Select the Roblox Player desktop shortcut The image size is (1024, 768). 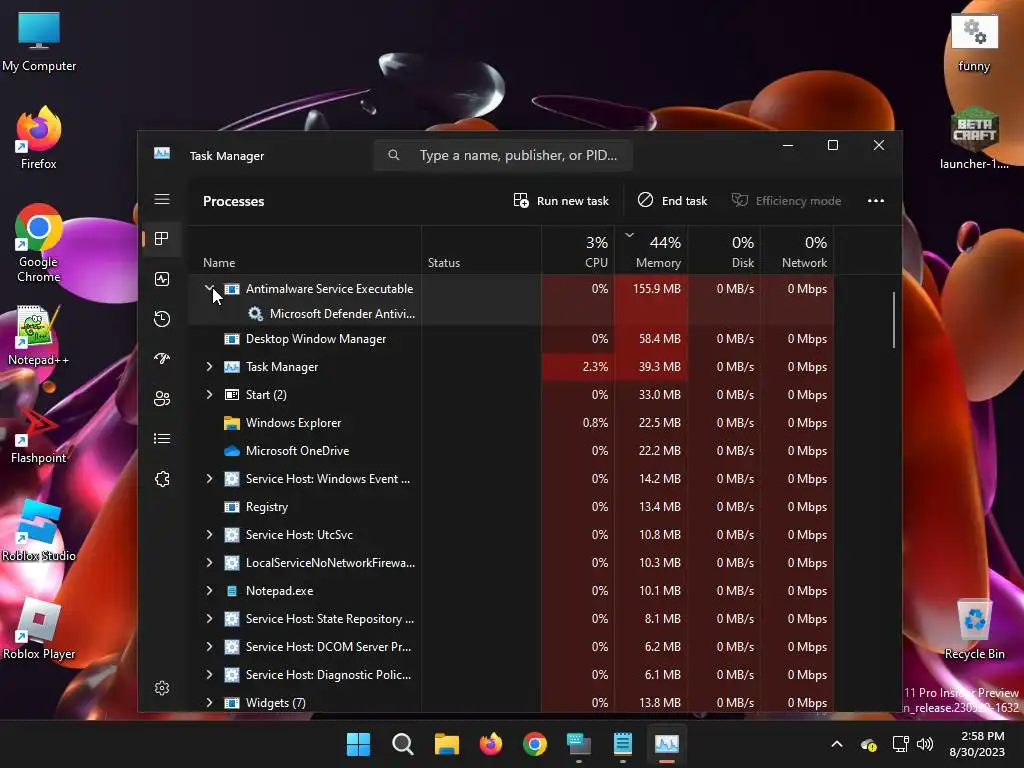click(39, 629)
